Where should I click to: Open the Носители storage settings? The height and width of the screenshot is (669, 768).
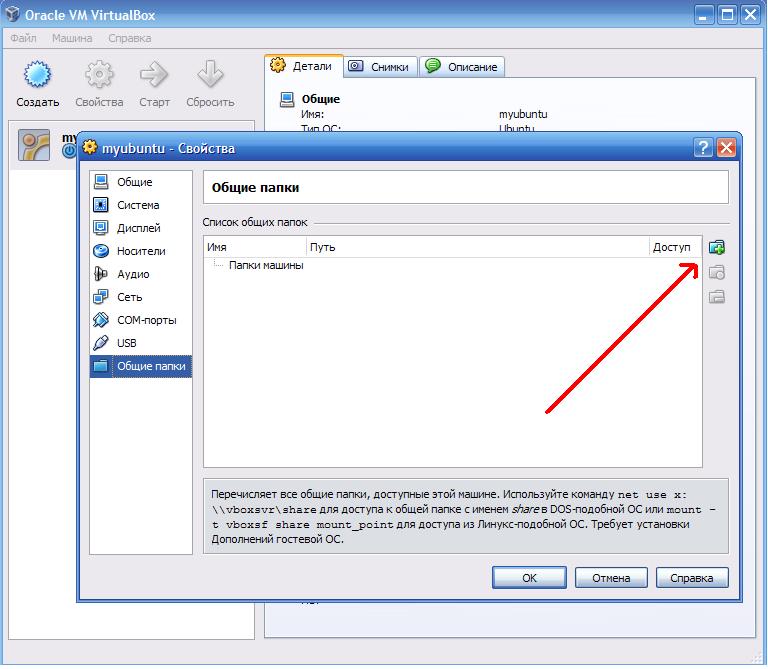point(141,251)
